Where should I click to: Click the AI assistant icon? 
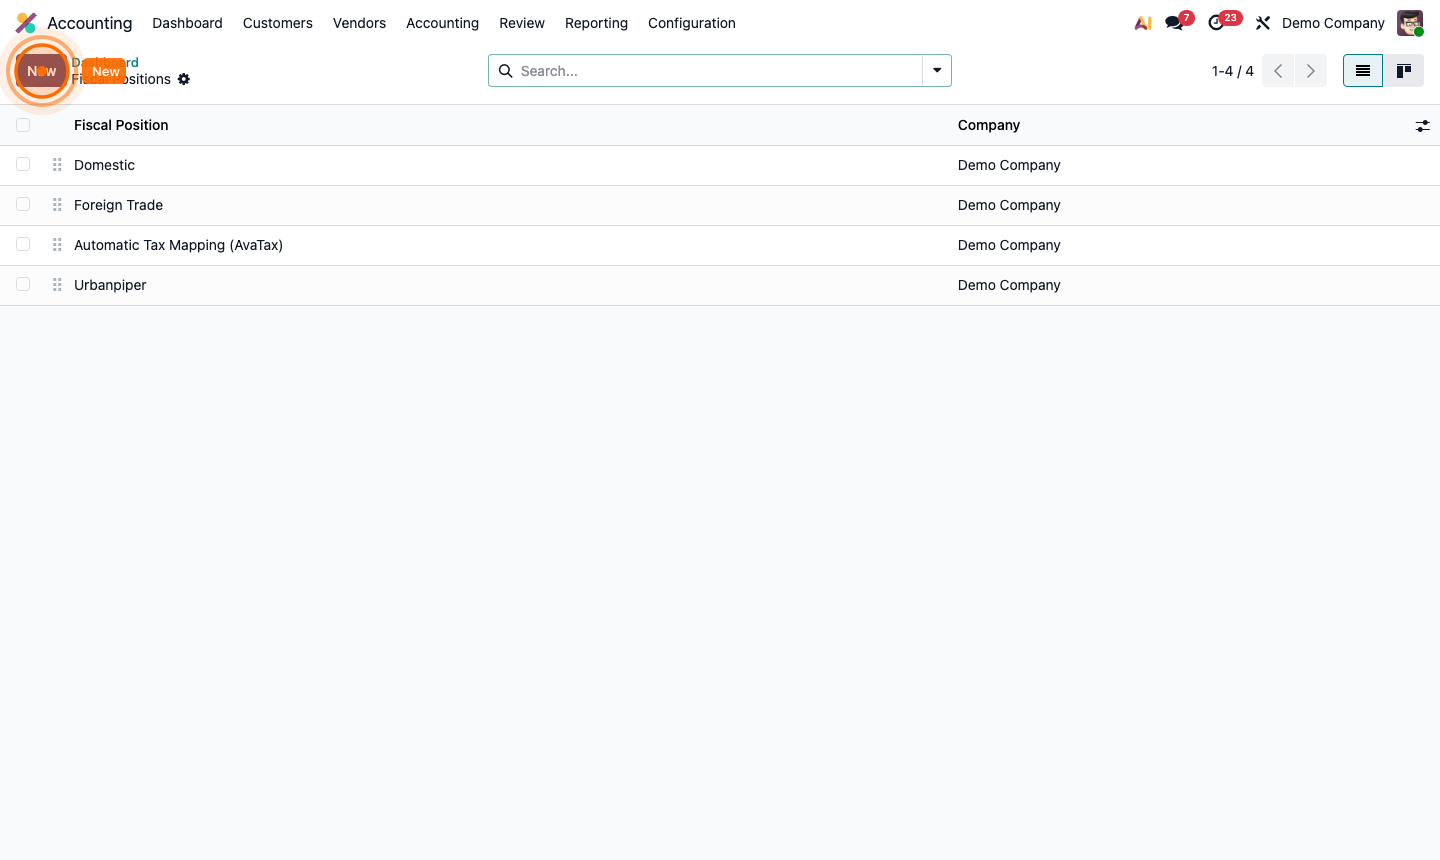(x=1142, y=22)
